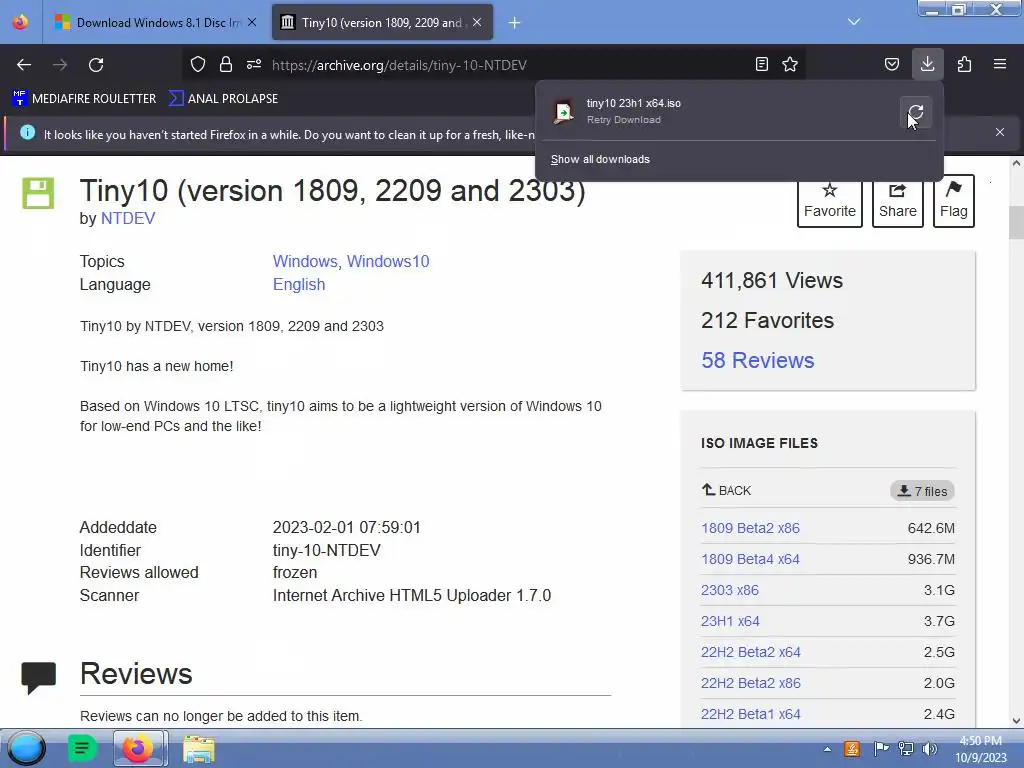The width and height of the screenshot is (1024, 768).
Task: Click the tiny10 23h1 x64.iso file icon
Action: coord(563,112)
